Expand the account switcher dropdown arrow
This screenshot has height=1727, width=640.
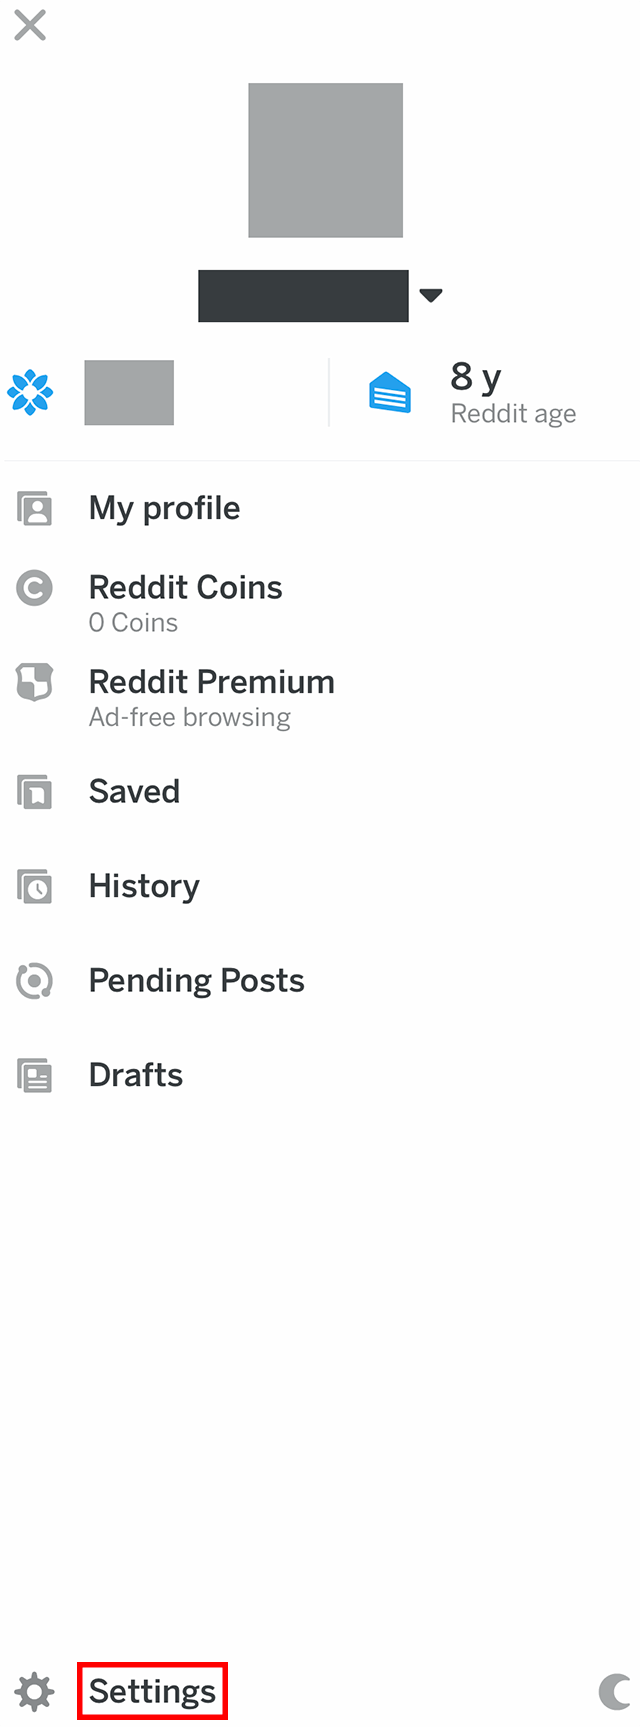pyautogui.click(x=431, y=295)
